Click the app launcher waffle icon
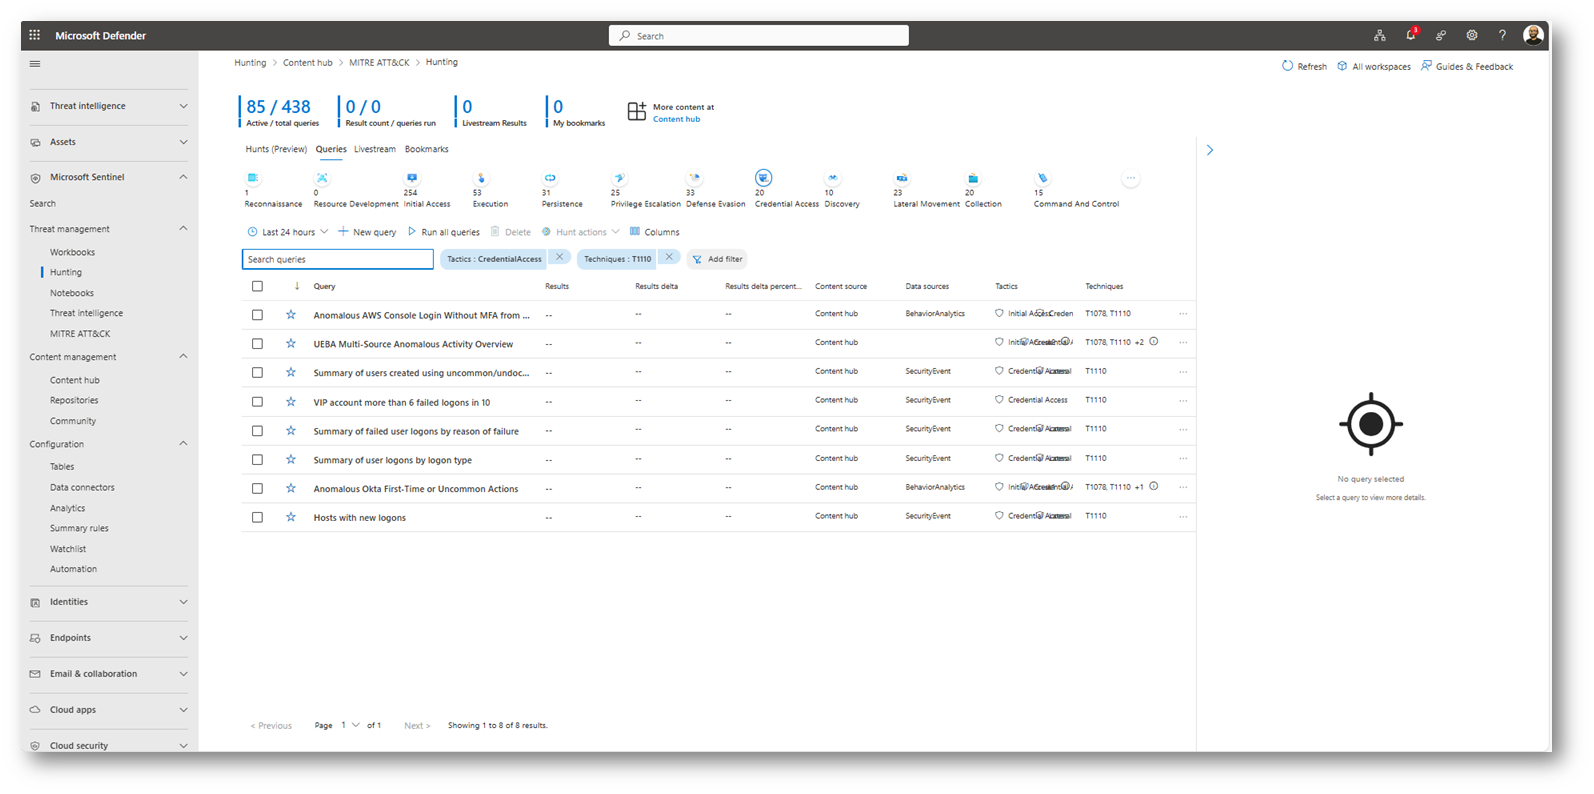 coord(35,35)
